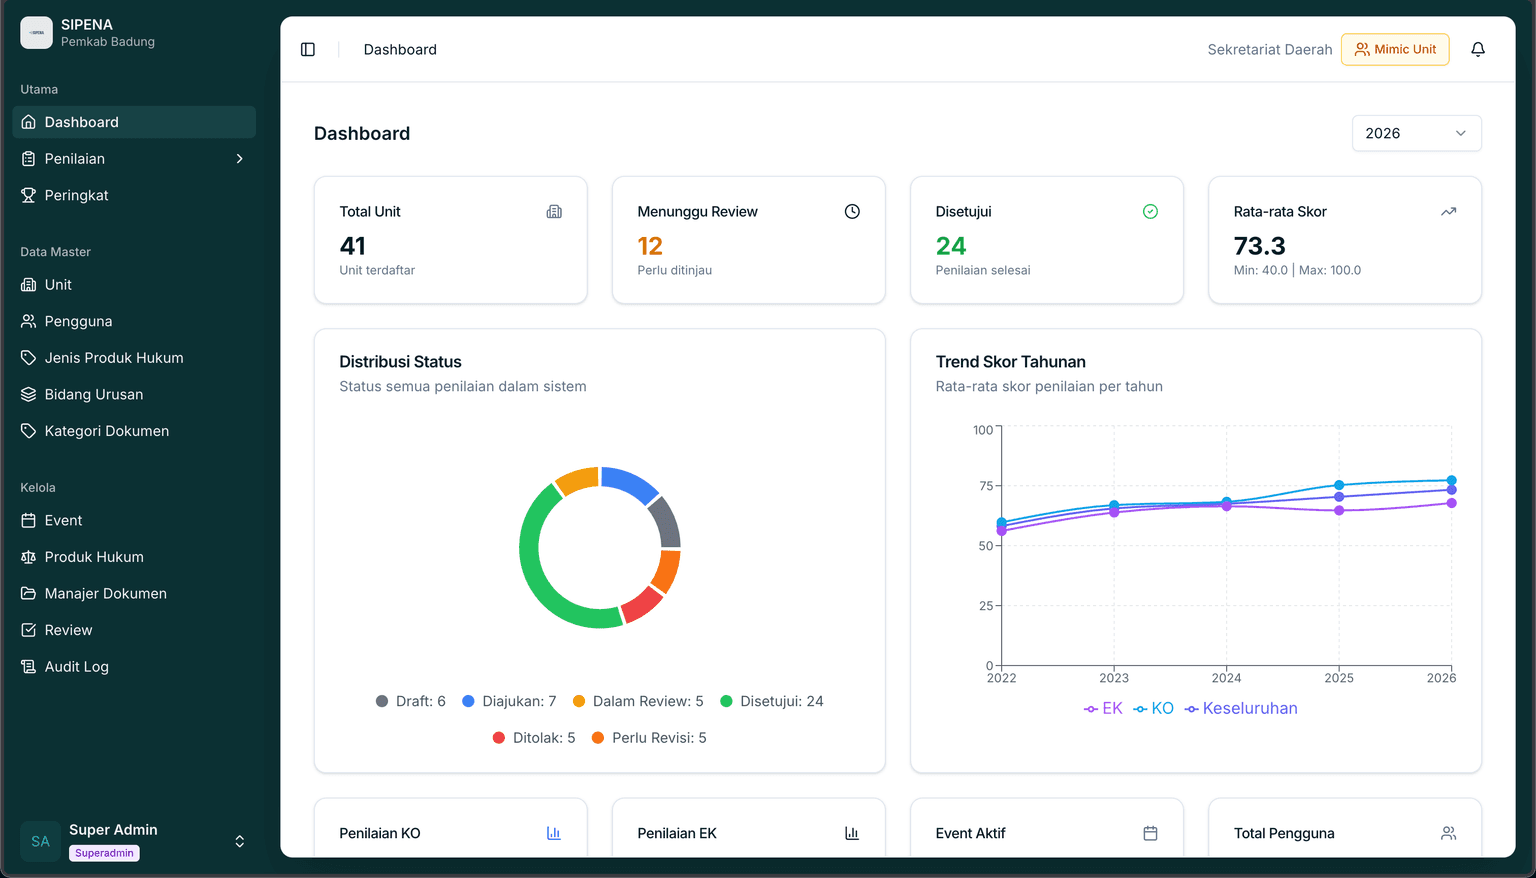Toggle the sidebar collapse icon

point(308,49)
